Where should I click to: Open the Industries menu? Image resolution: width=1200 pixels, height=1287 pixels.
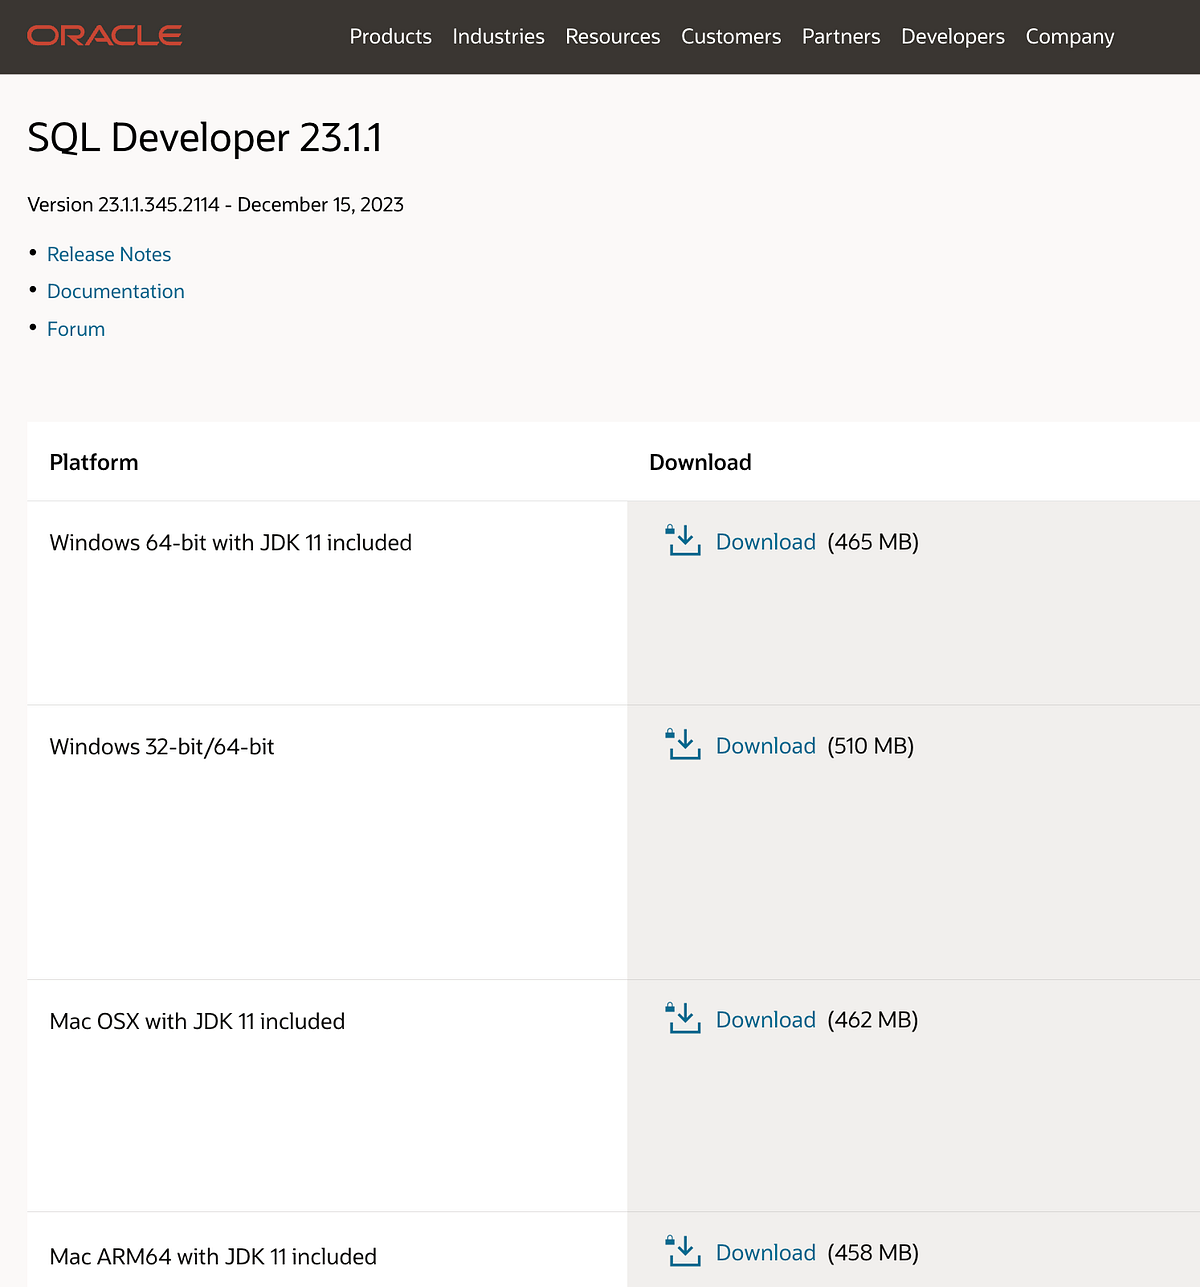498,36
